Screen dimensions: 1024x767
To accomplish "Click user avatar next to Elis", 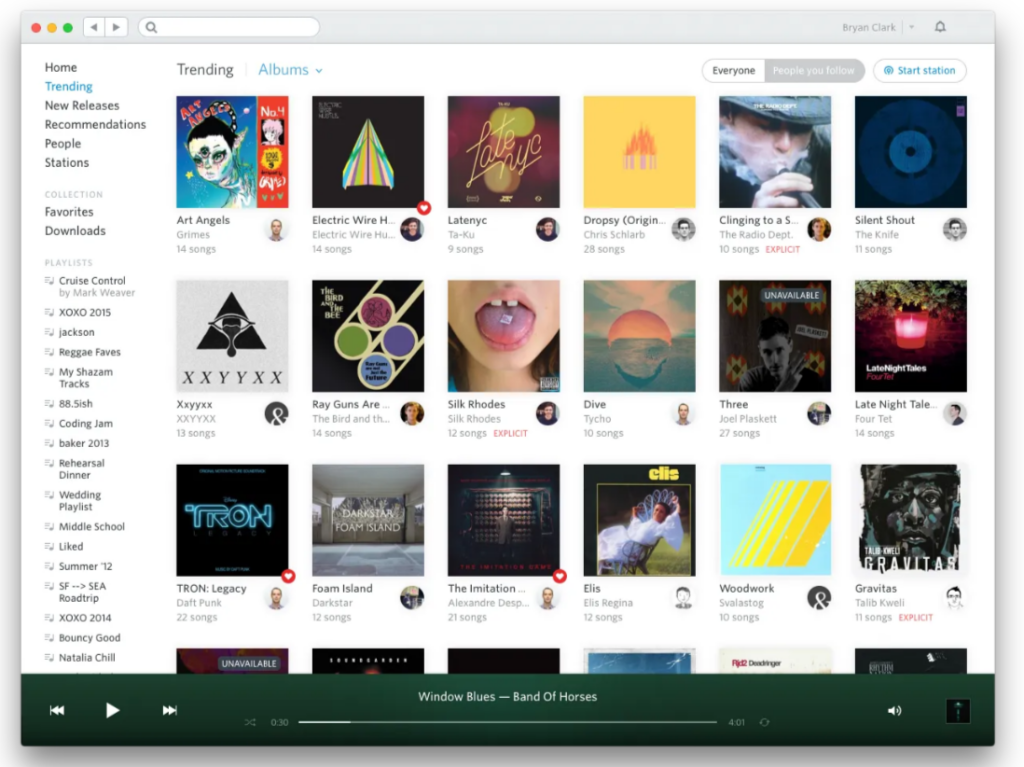I will pos(683,598).
